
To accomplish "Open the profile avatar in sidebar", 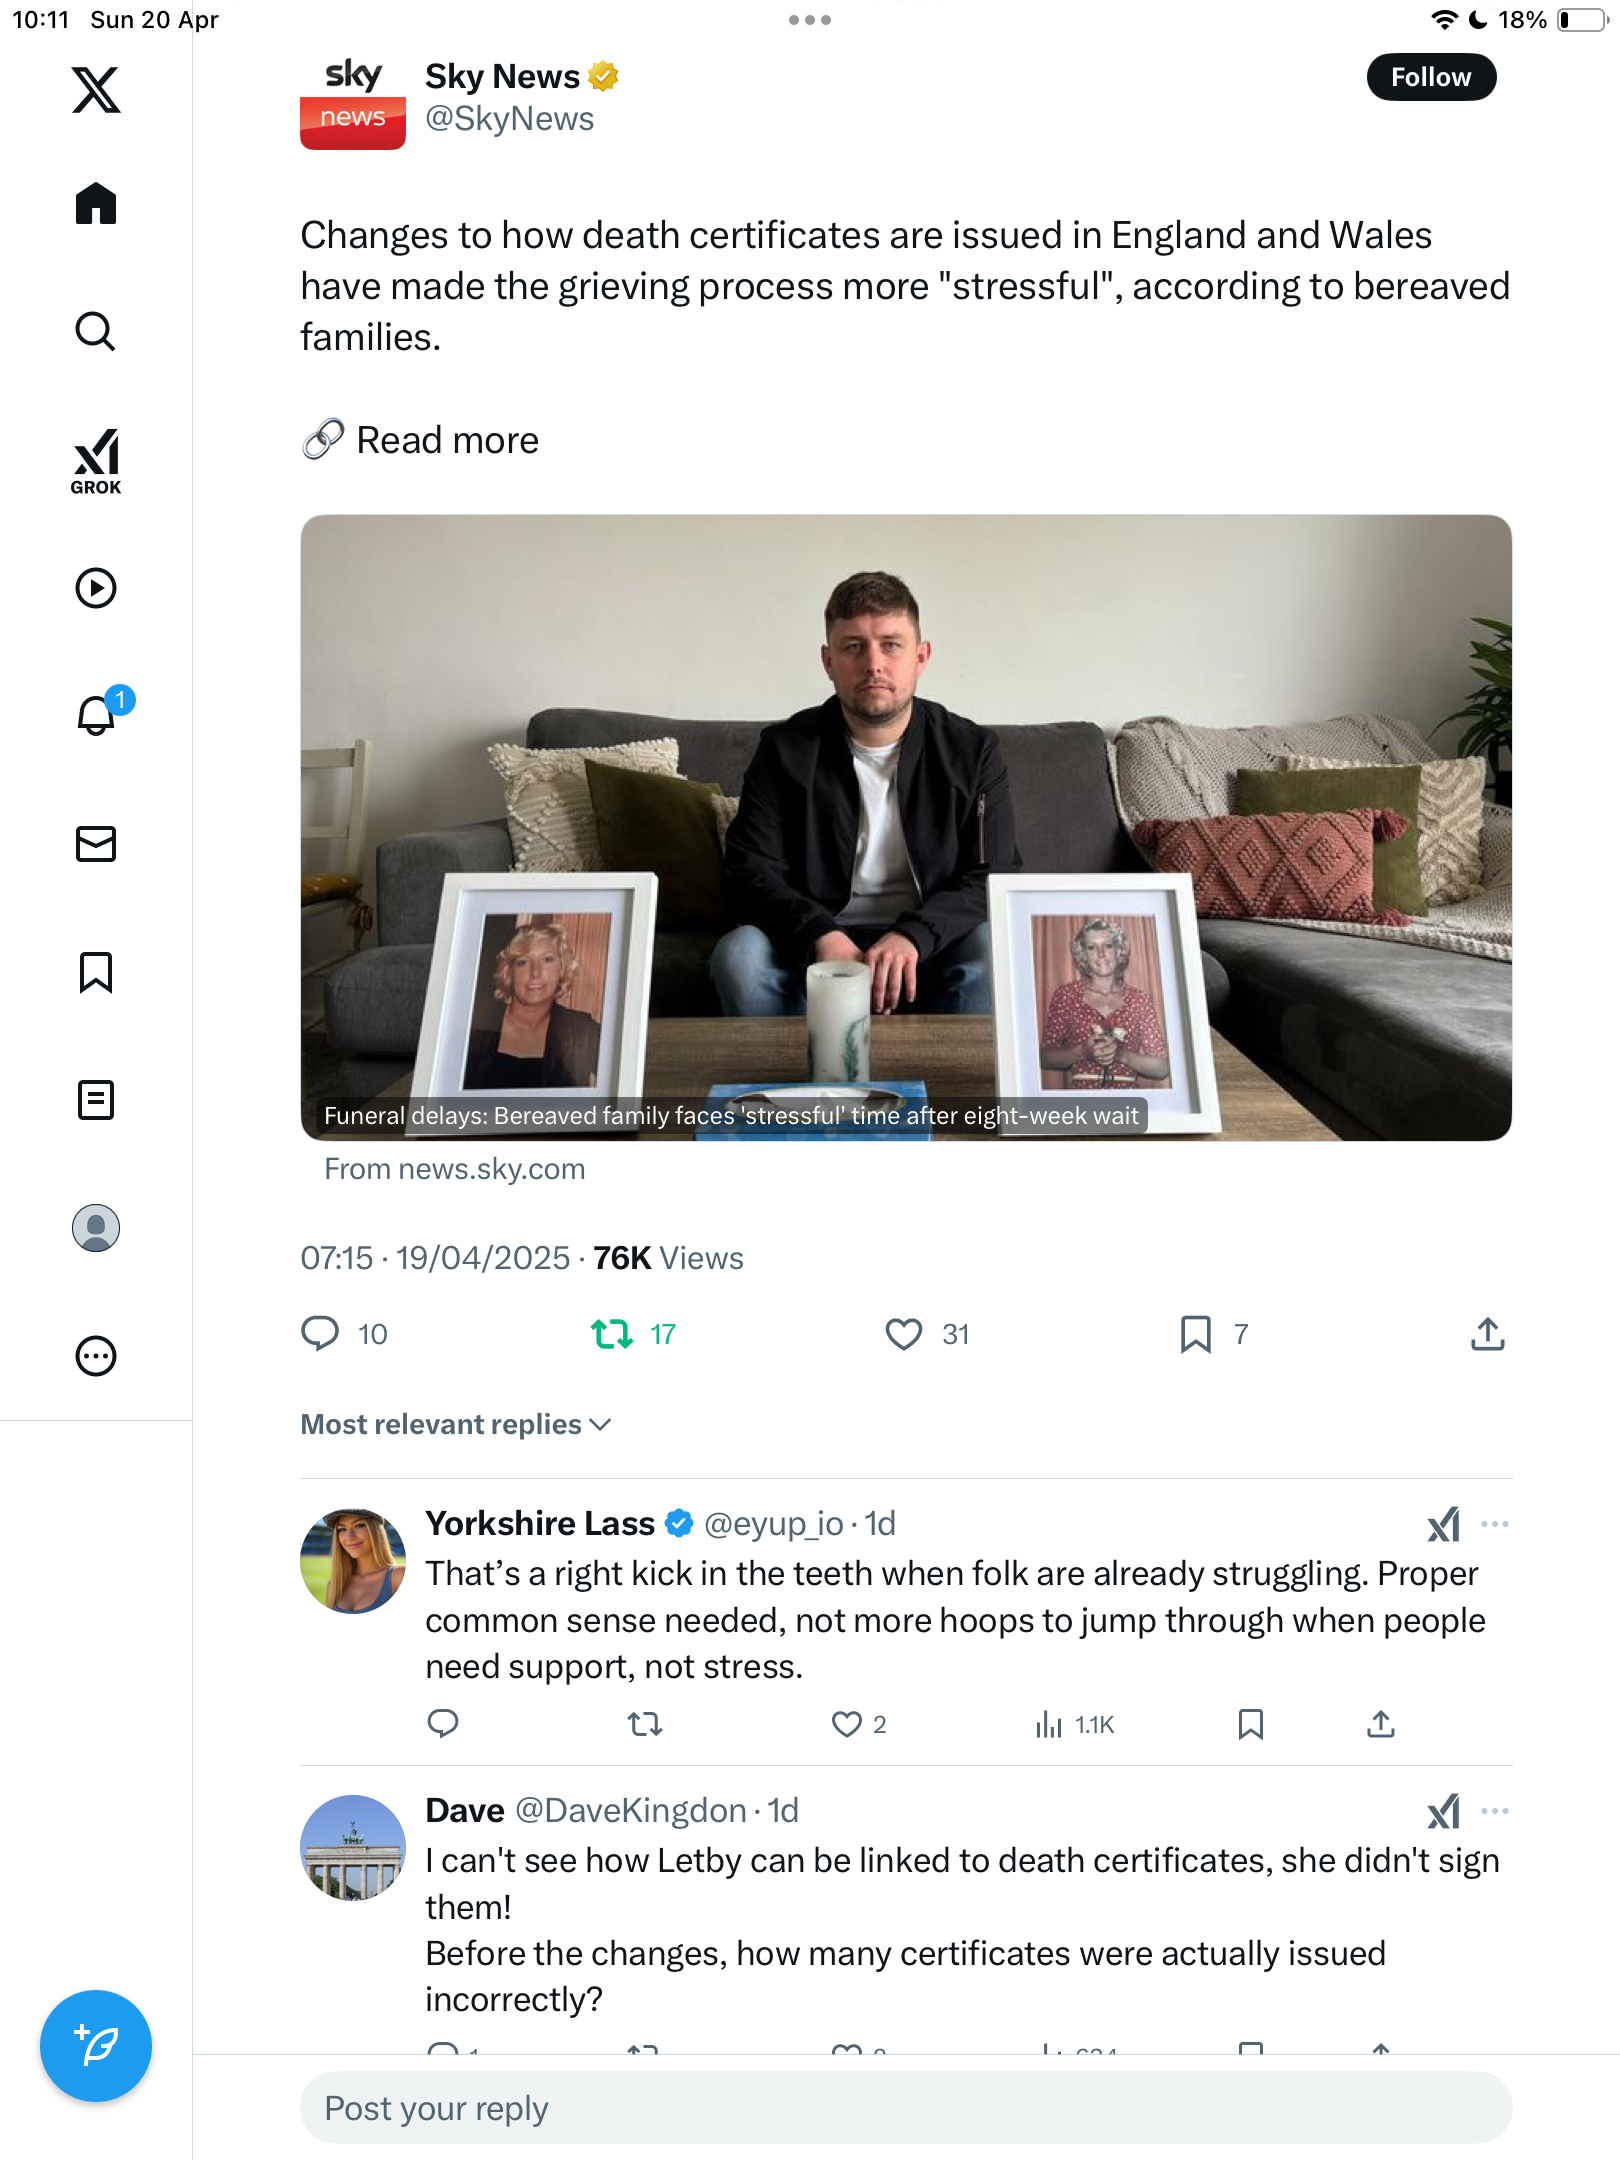I will [x=96, y=1227].
